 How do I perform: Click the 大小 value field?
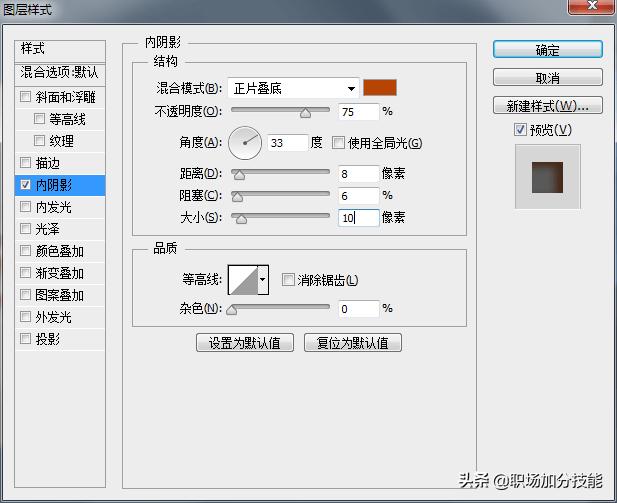[358, 218]
